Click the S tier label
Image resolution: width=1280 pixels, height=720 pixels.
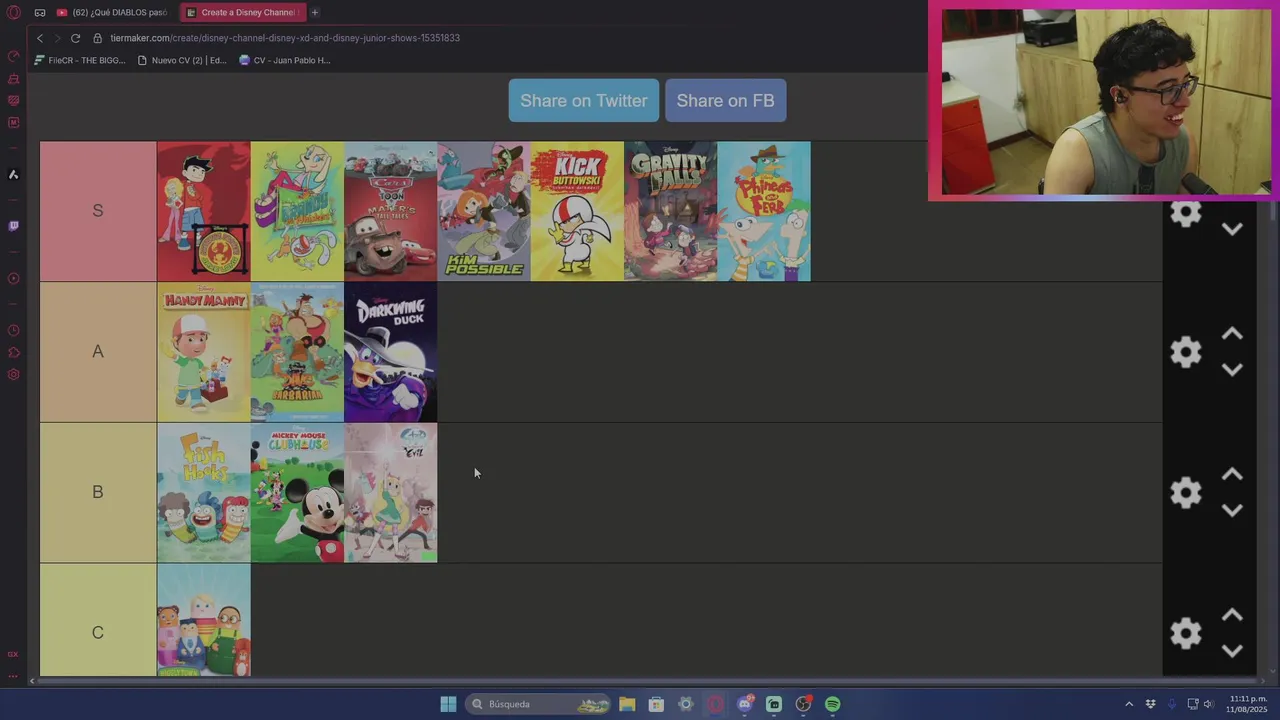pyautogui.click(x=98, y=211)
